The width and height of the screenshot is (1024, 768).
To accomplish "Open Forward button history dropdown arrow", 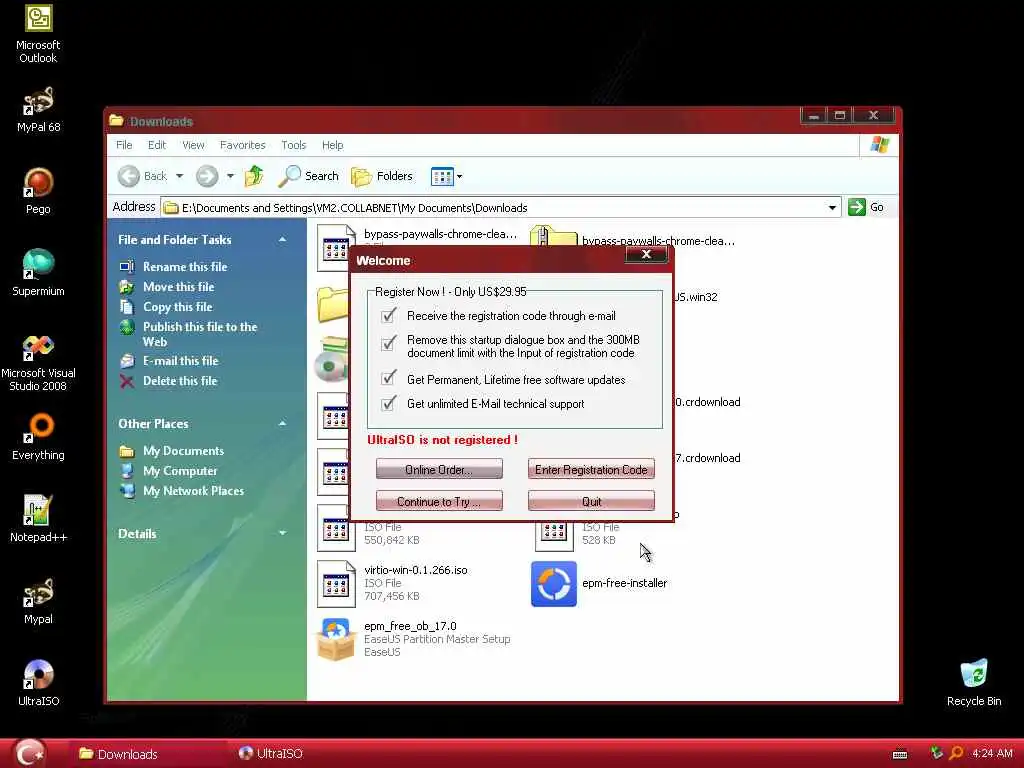I will (x=230, y=176).
